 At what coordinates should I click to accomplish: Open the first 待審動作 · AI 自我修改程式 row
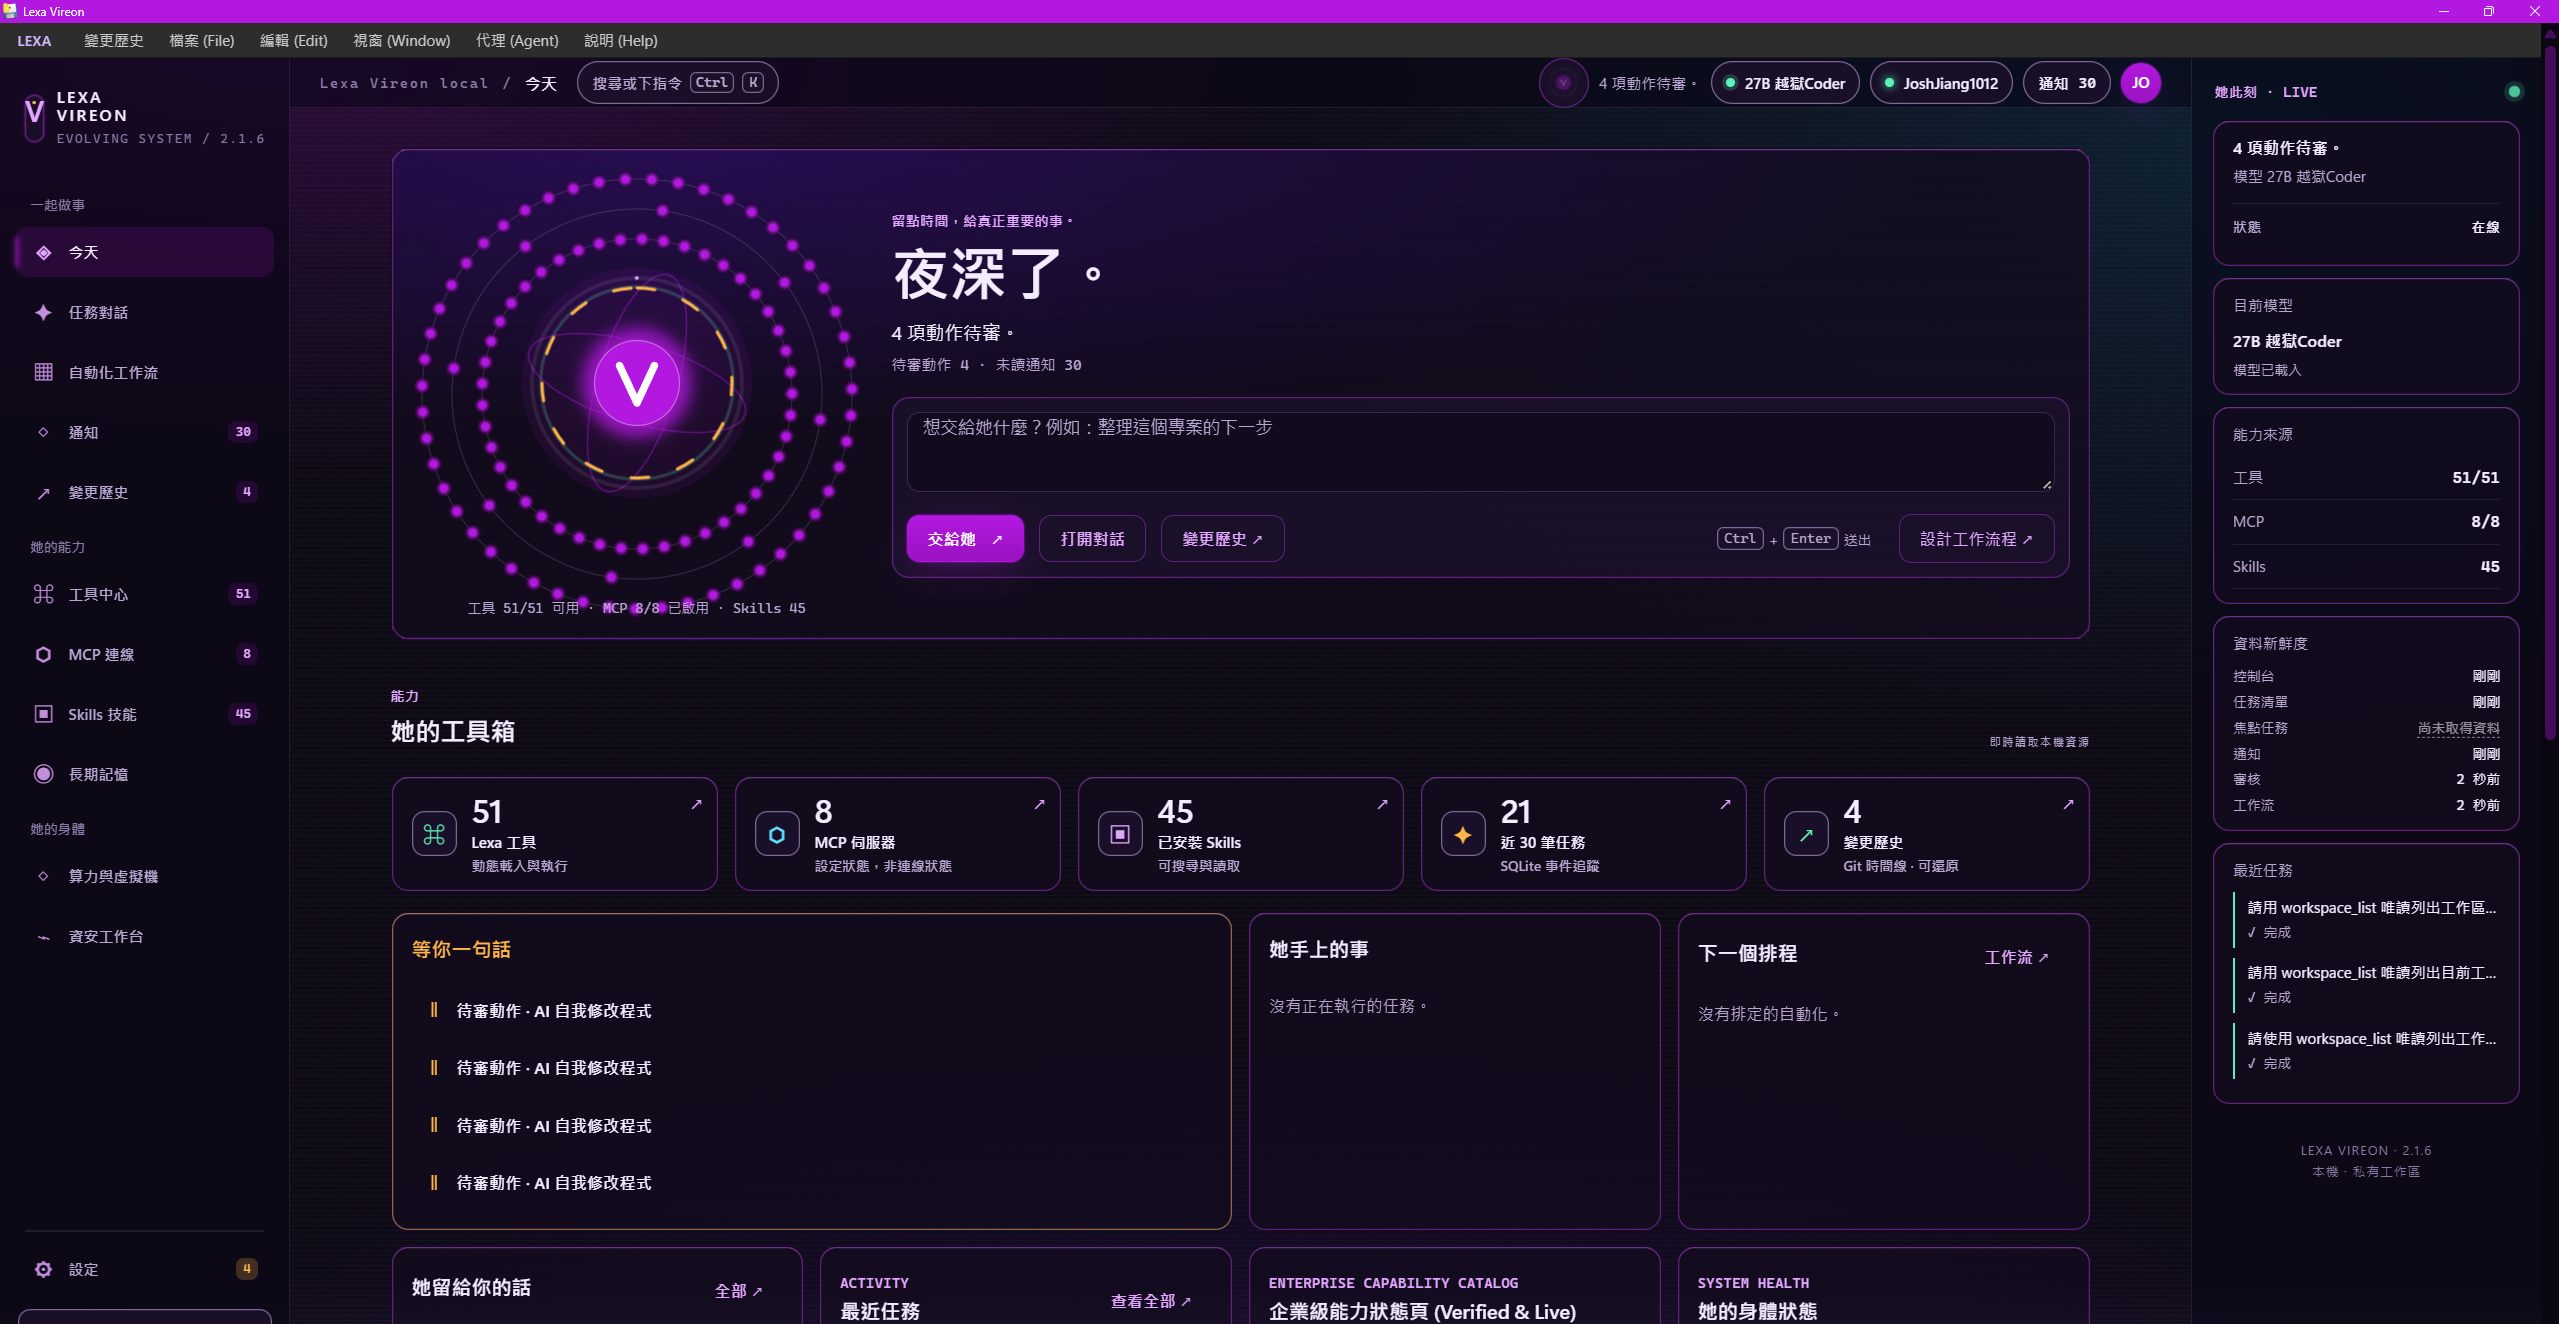pos(811,1011)
